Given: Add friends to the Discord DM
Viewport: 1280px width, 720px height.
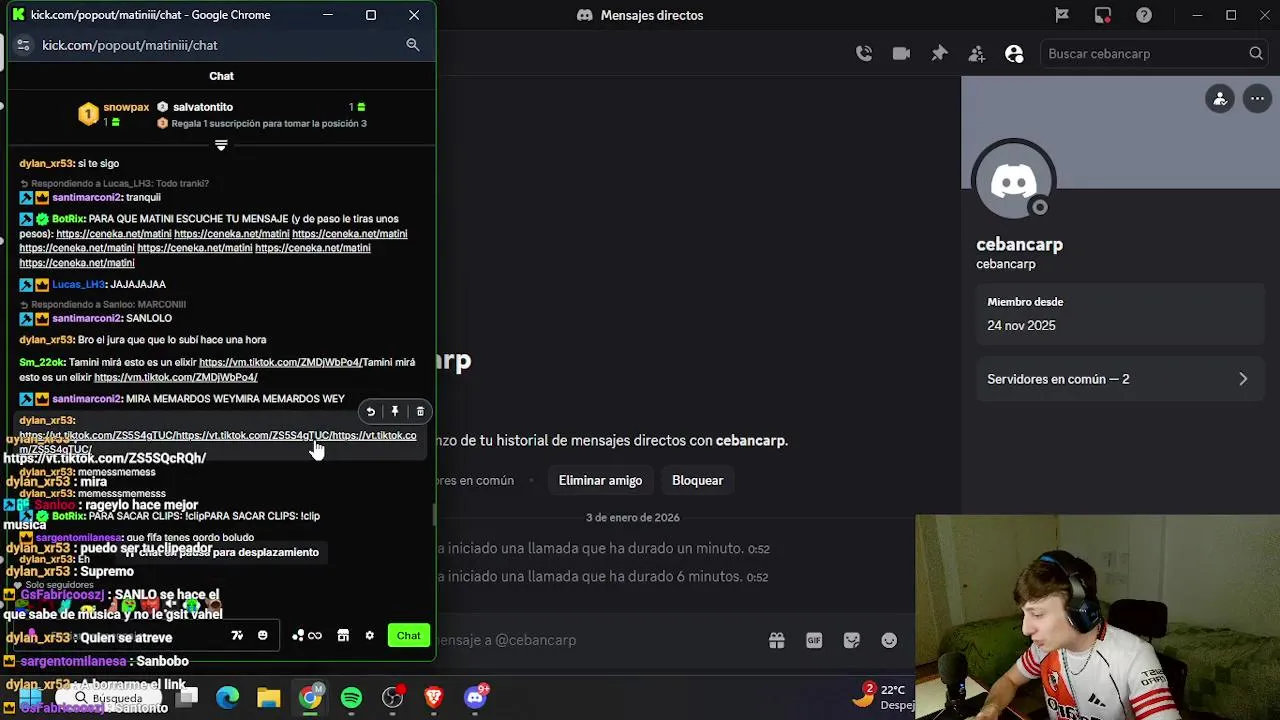Looking at the screenshot, I should (977, 54).
